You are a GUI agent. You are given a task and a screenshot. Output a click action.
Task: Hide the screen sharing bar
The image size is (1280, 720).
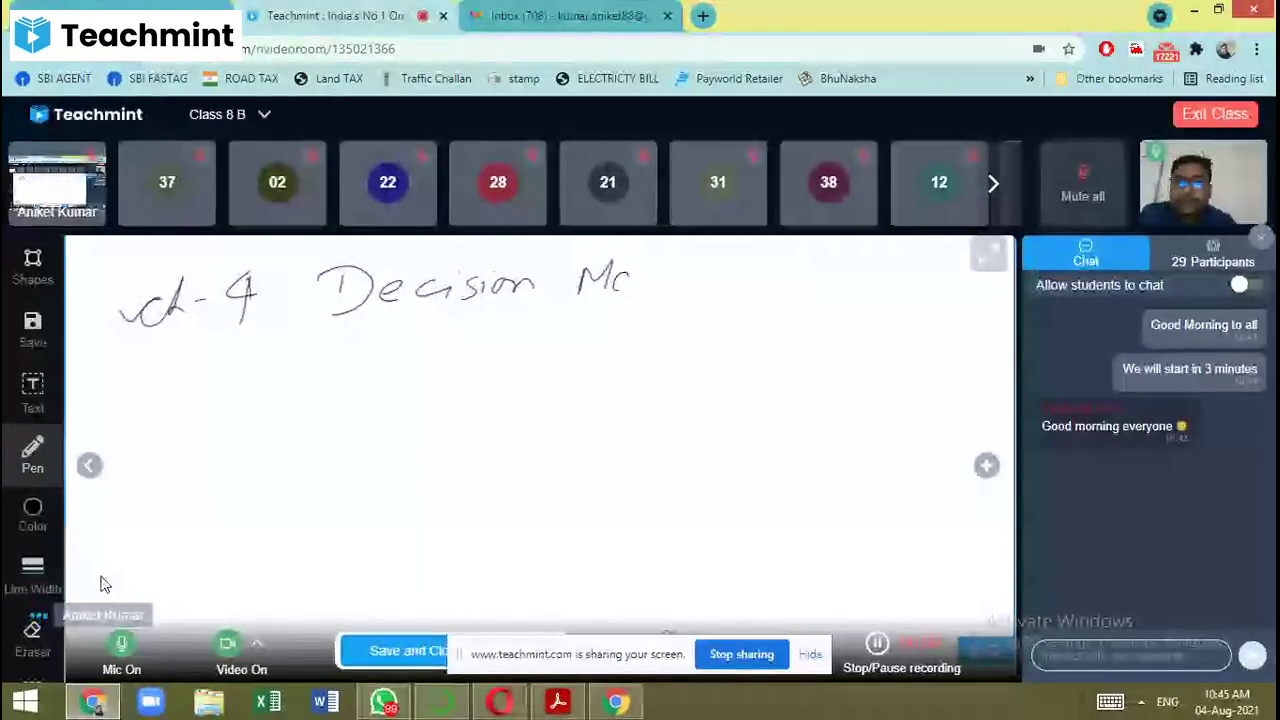pos(810,654)
